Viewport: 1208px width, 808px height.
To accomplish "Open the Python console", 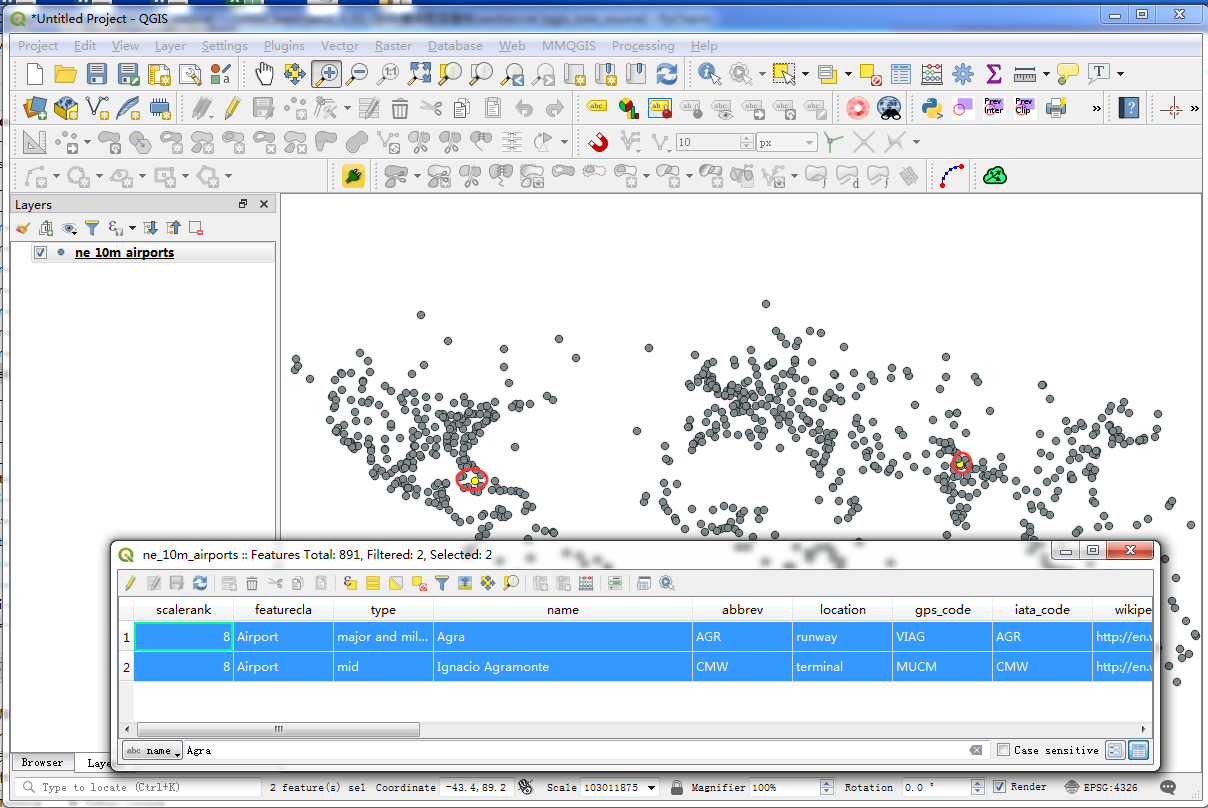I will pyautogui.click(x=932, y=107).
